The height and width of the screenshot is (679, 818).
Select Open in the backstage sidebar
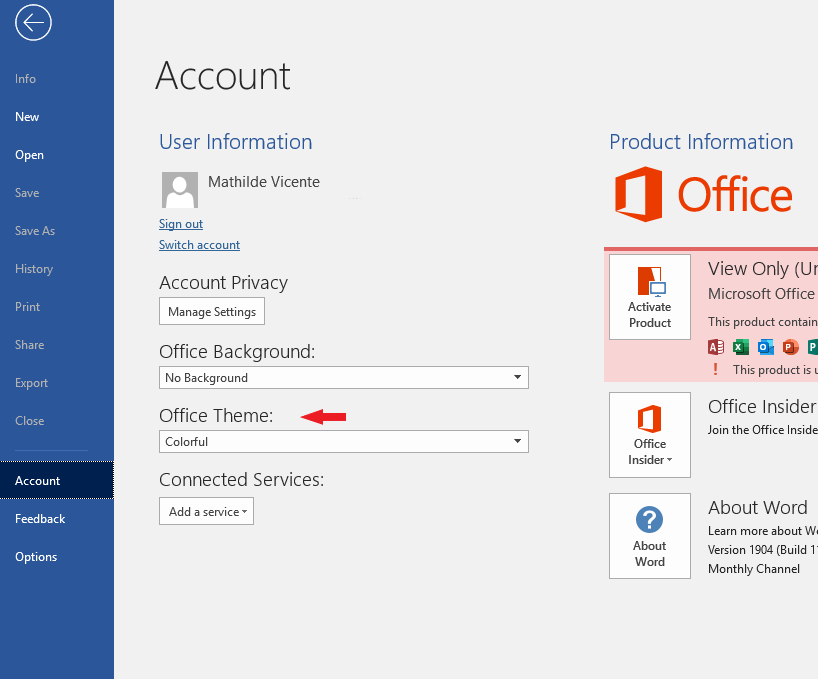[x=29, y=155]
